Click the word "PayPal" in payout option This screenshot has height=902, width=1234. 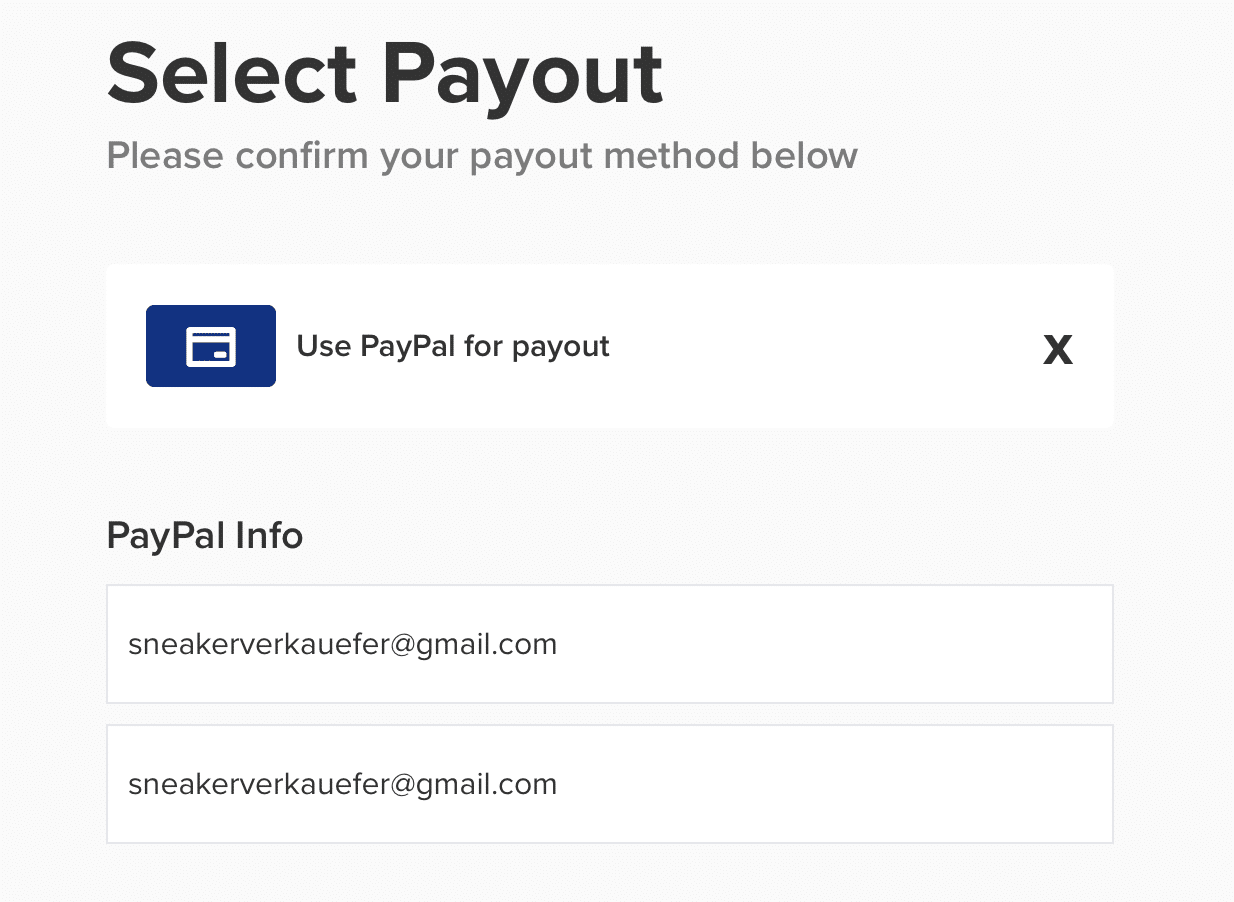pyautogui.click(x=408, y=346)
